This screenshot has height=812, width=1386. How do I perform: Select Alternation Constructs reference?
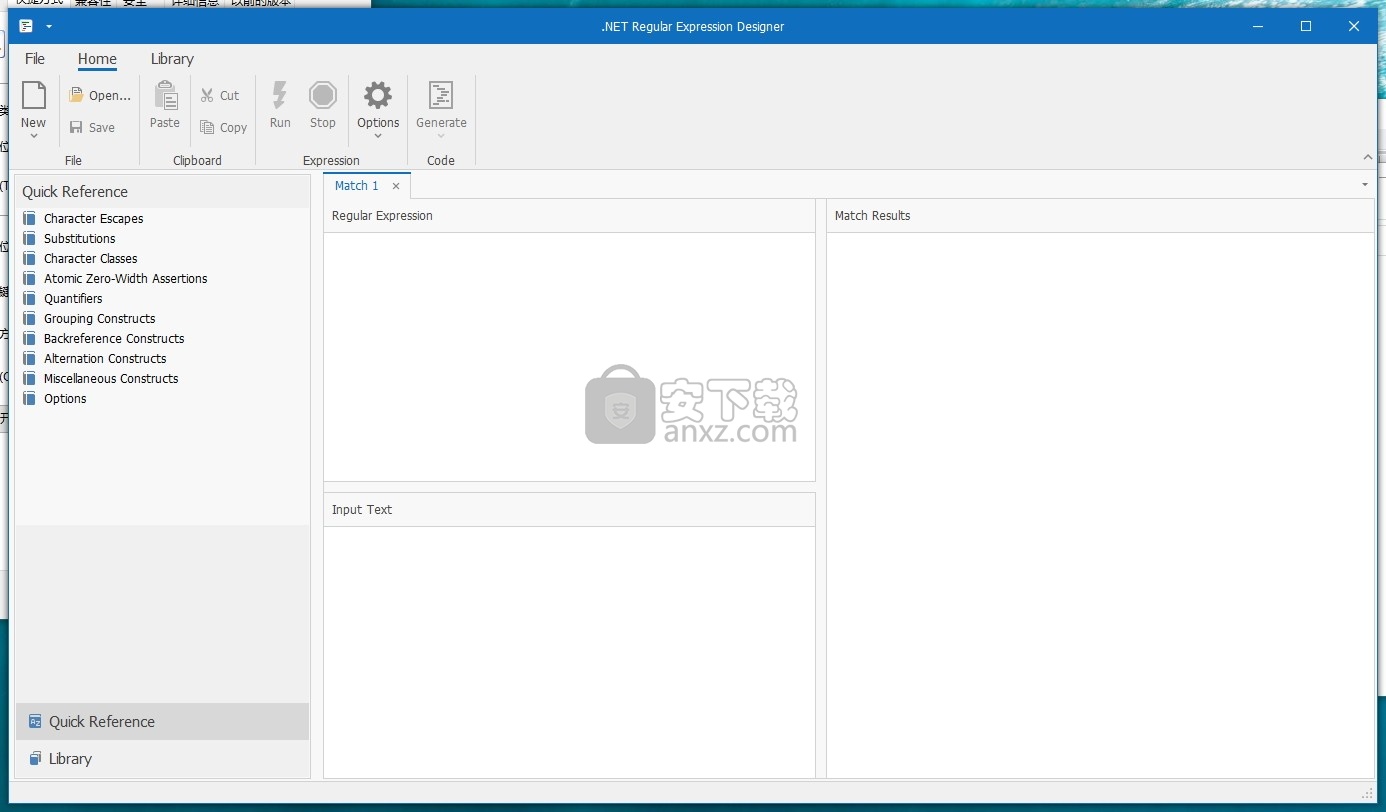coord(105,358)
